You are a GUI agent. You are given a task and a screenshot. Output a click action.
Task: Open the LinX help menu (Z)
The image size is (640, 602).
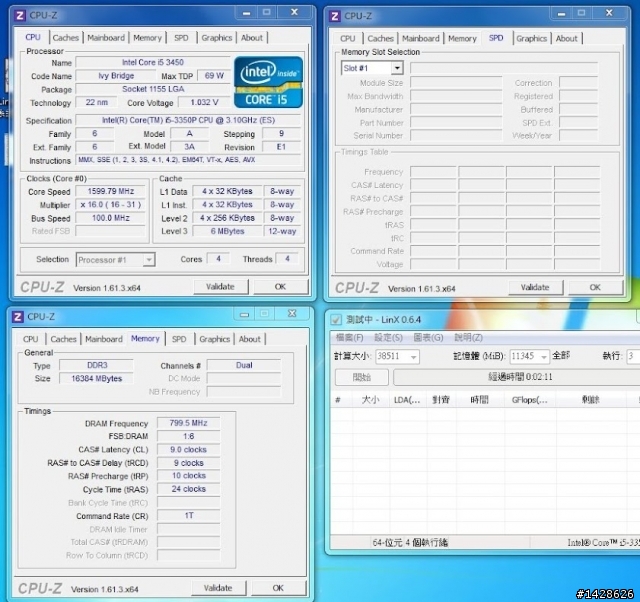click(468, 338)
